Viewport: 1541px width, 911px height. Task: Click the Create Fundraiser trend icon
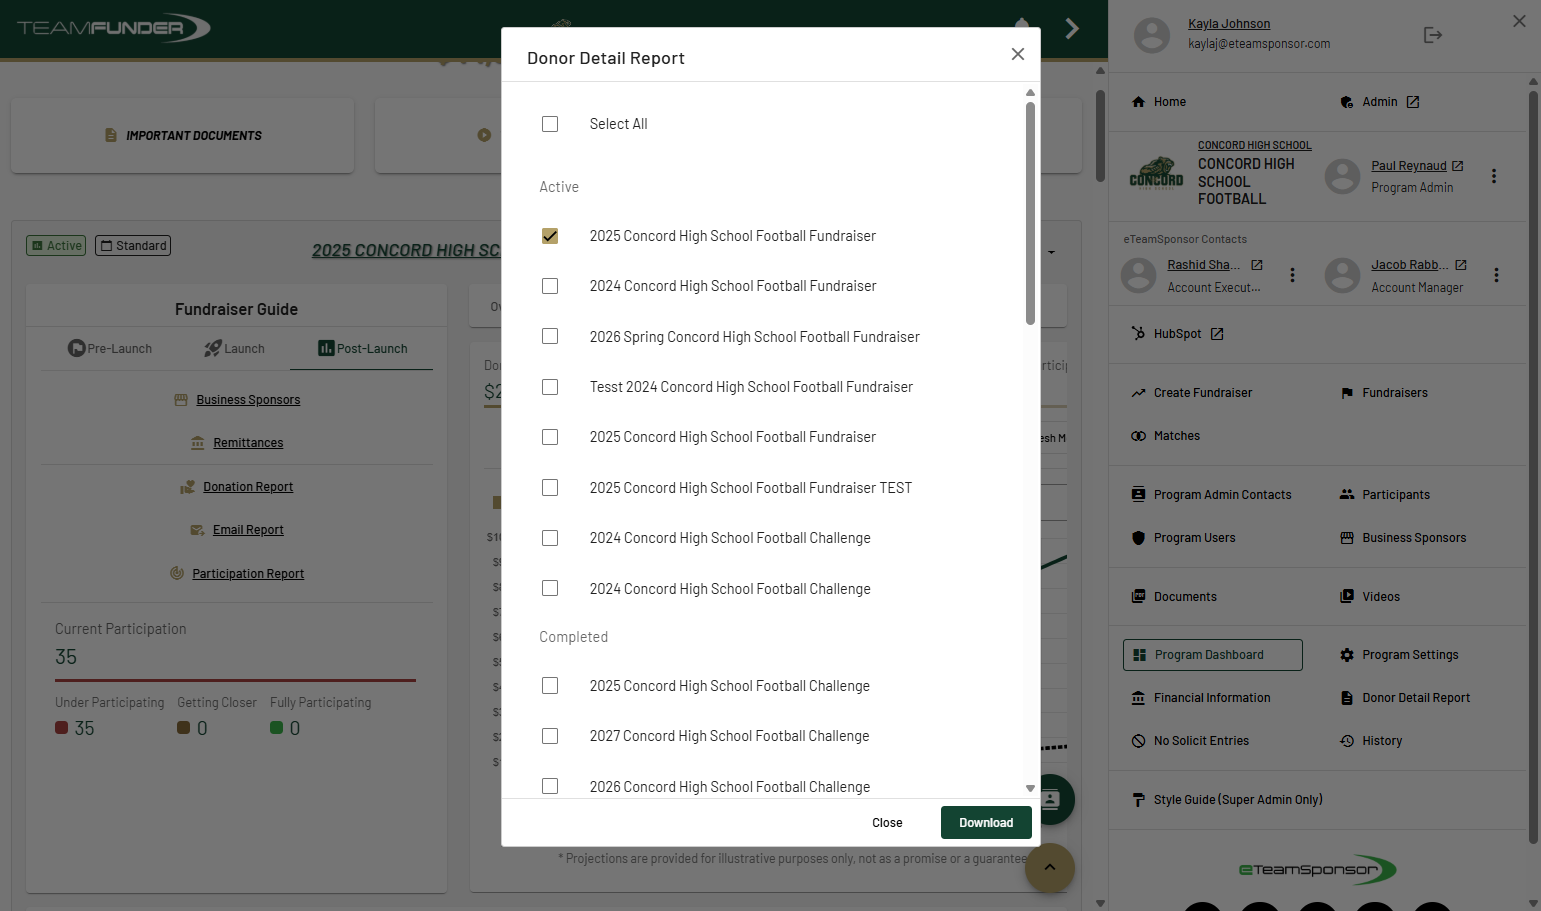tap(1138, 393)
